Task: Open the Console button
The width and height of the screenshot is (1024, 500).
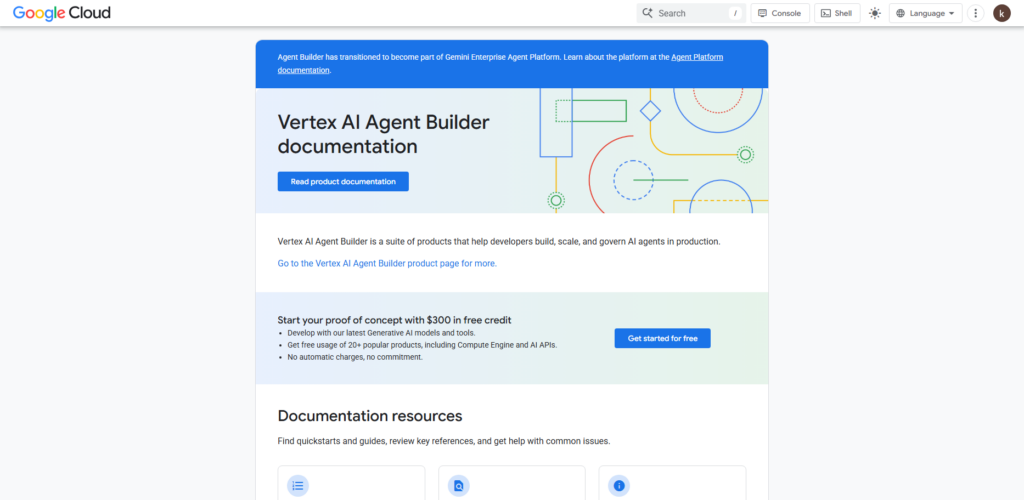Action: click(780, 13)
